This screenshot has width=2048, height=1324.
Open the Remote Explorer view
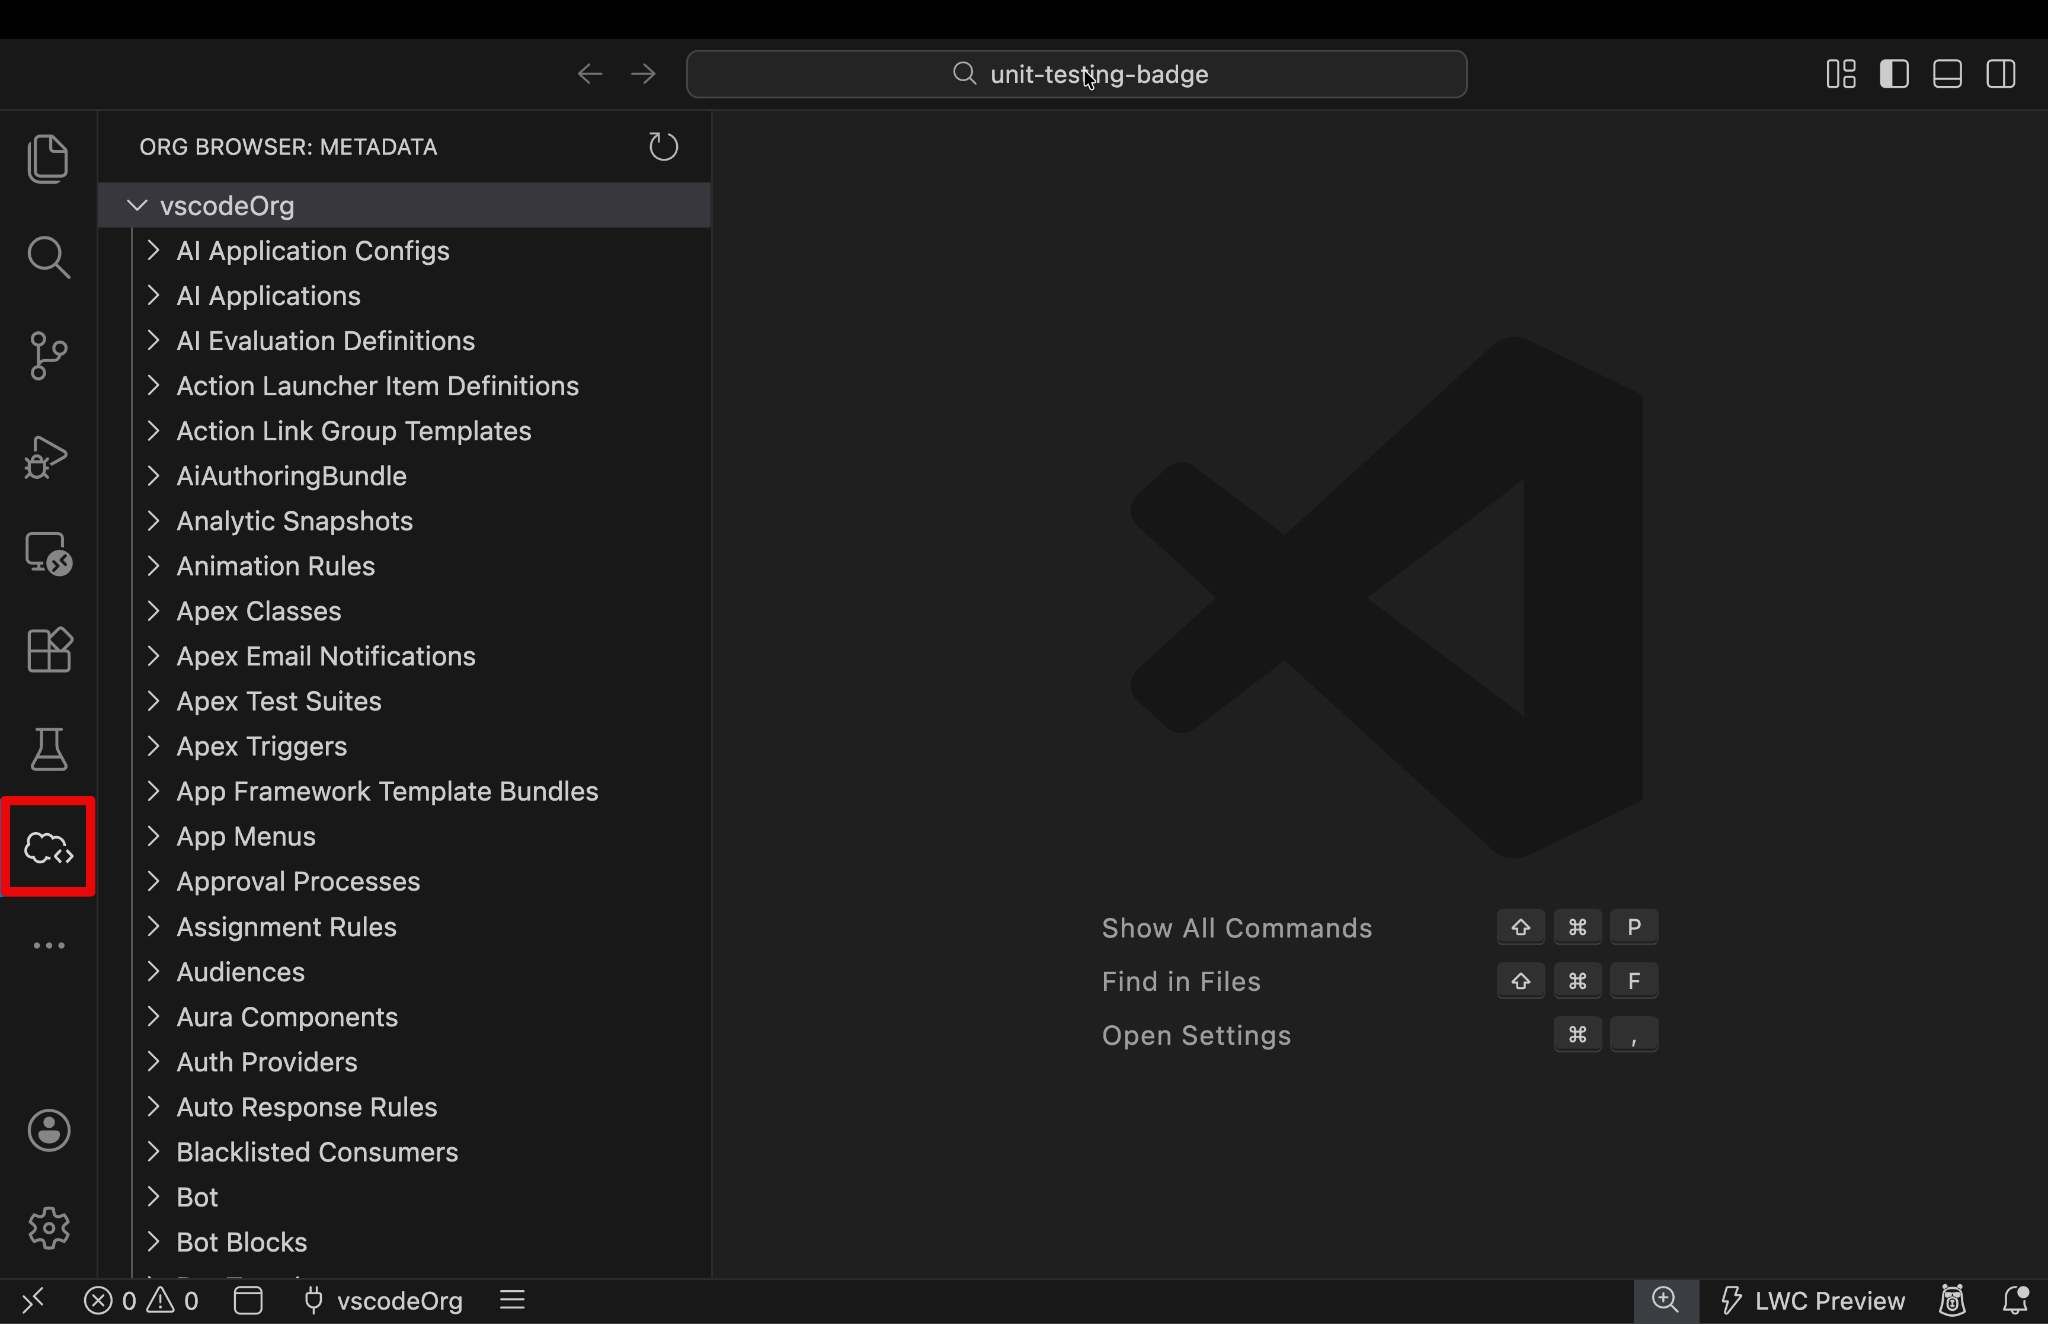pyautogui.click(x=48, y=553)
